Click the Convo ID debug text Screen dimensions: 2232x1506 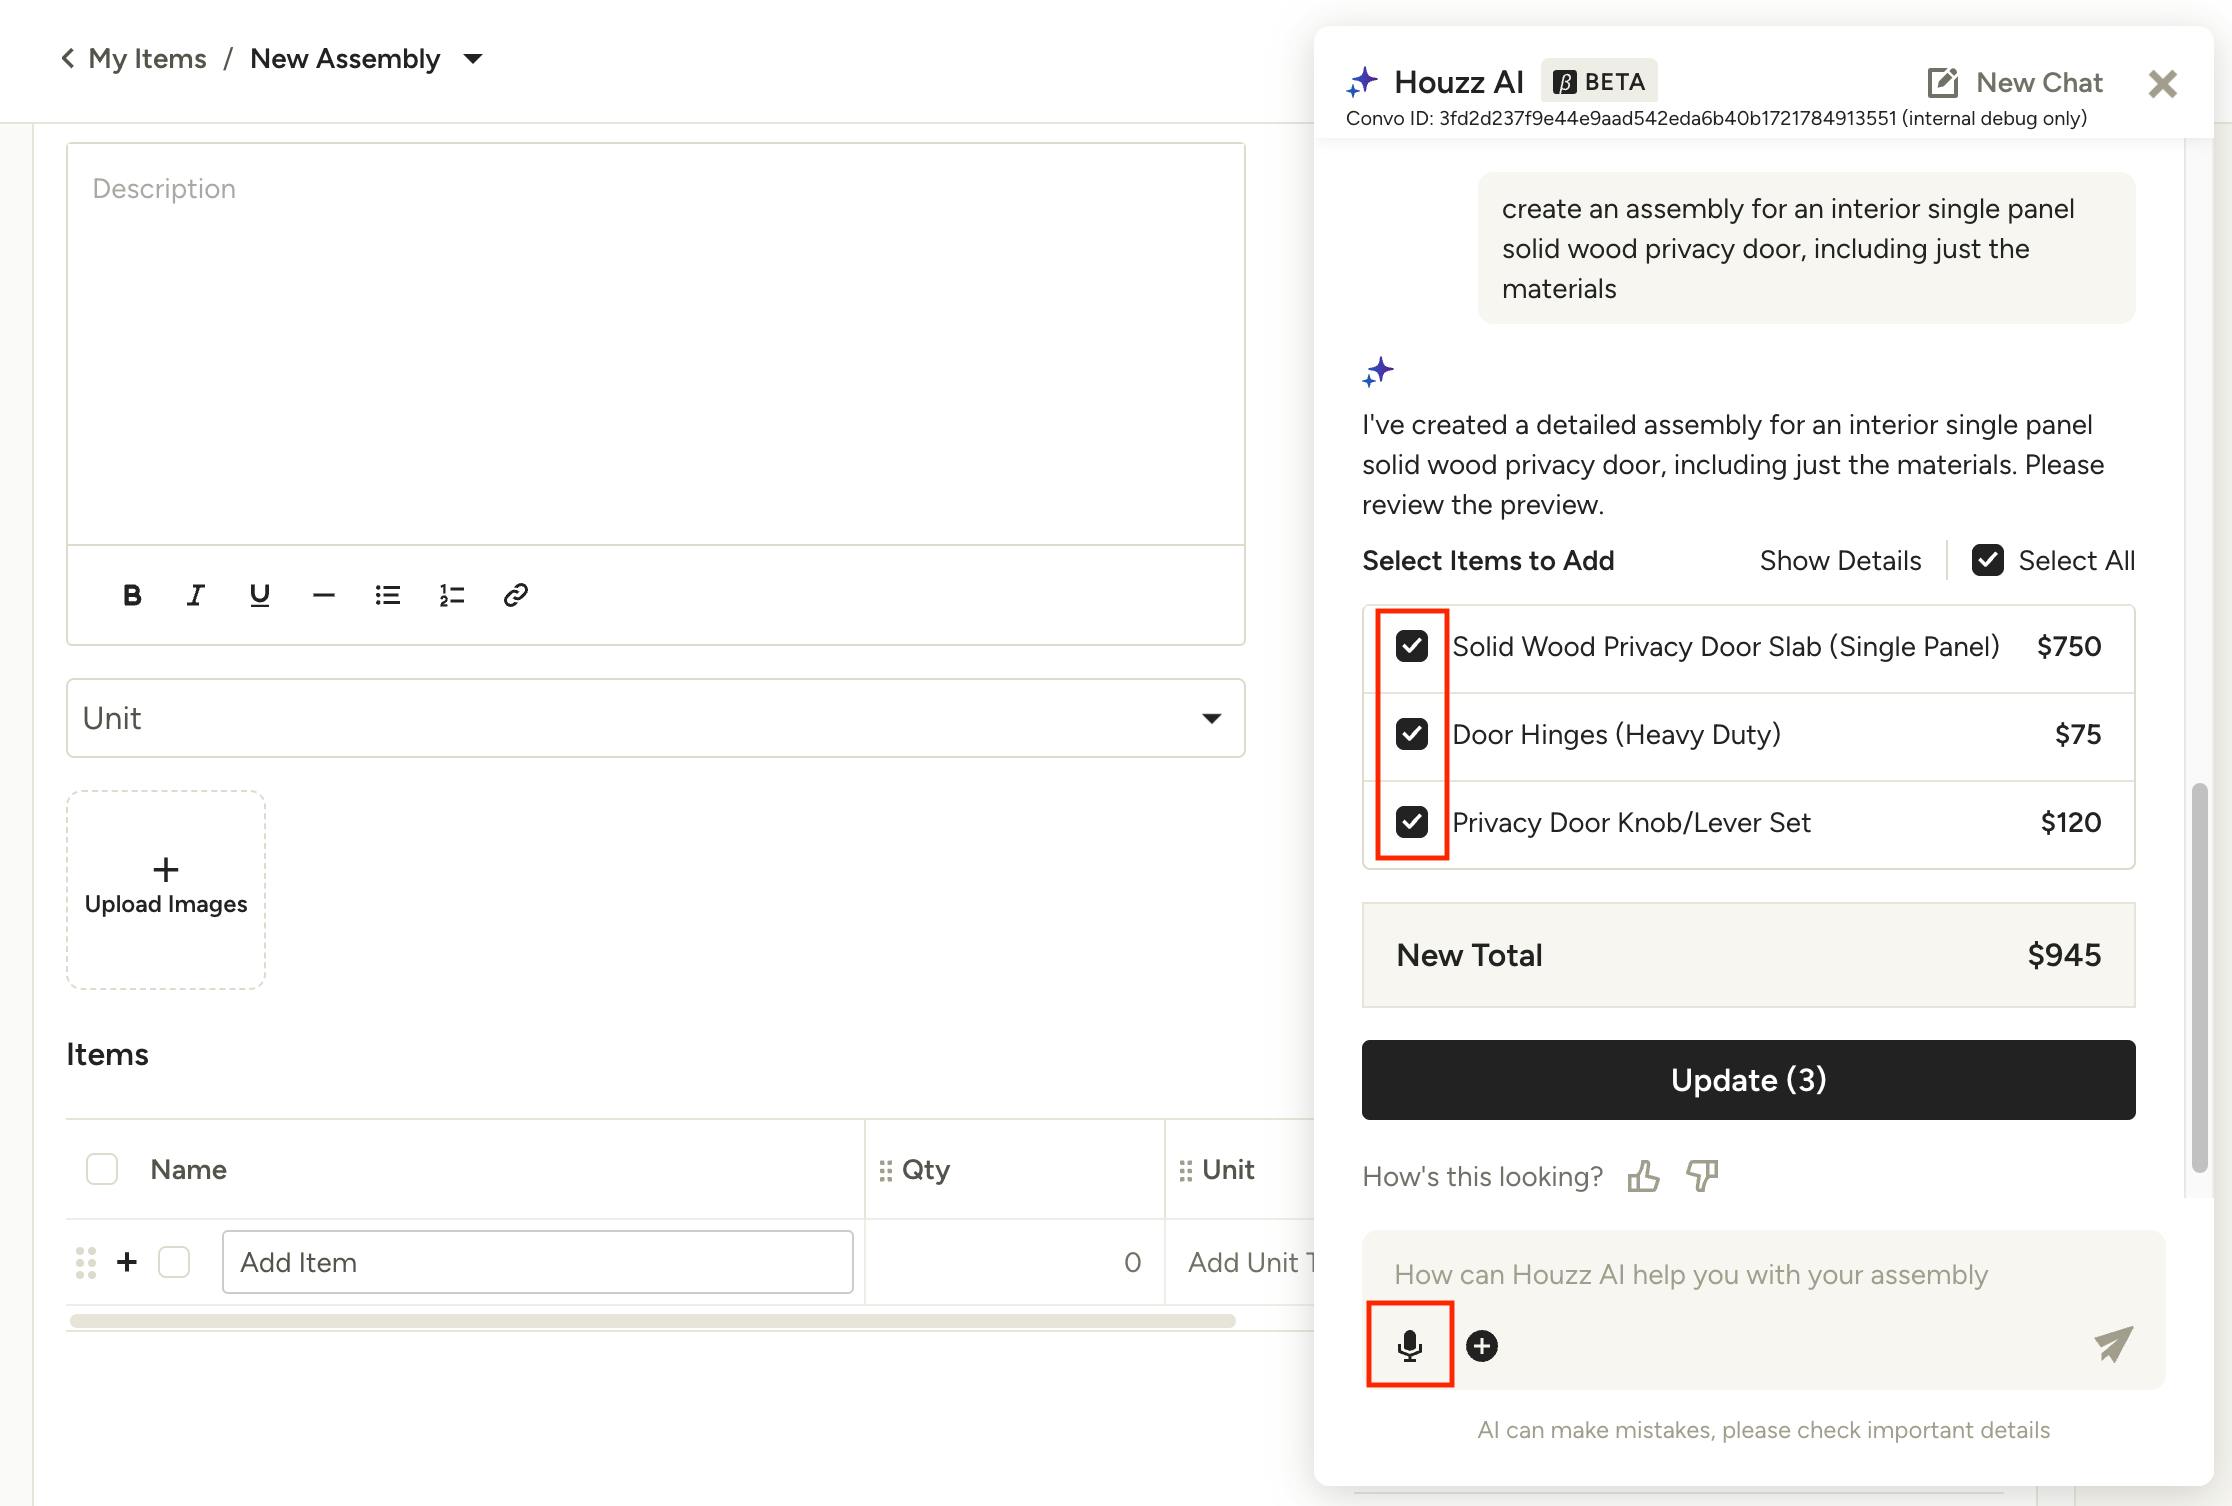[1716, 118]
